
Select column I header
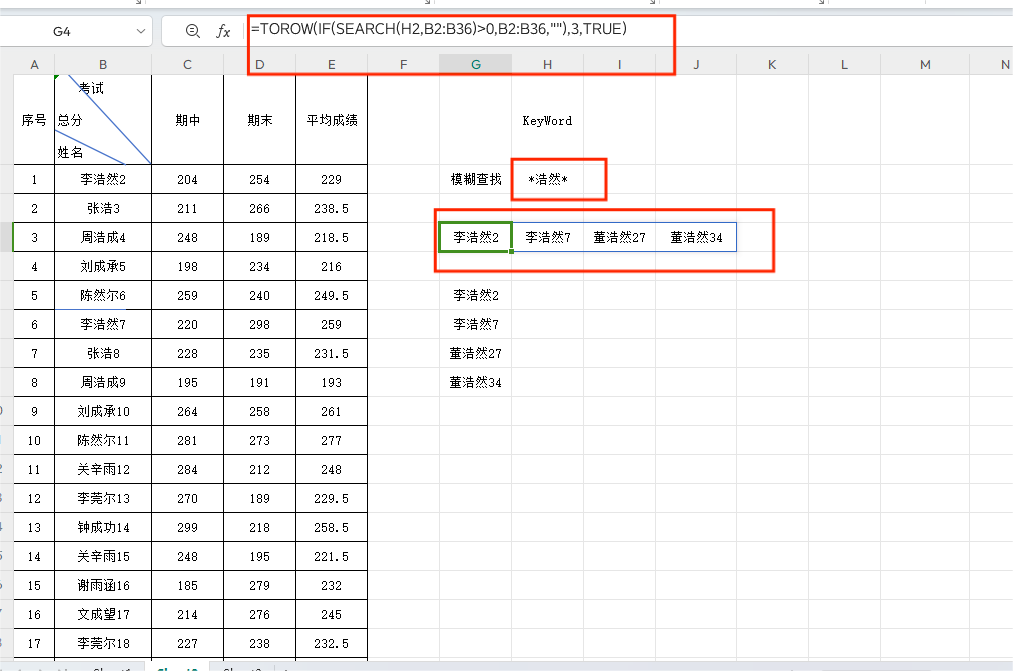tap(620, 65)
